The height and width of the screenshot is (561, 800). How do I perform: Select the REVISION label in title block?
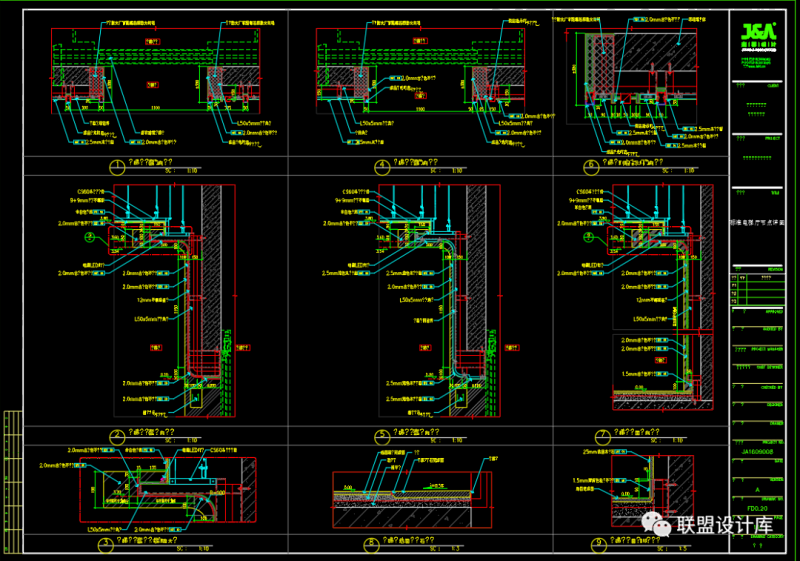[x=774, y=270]
